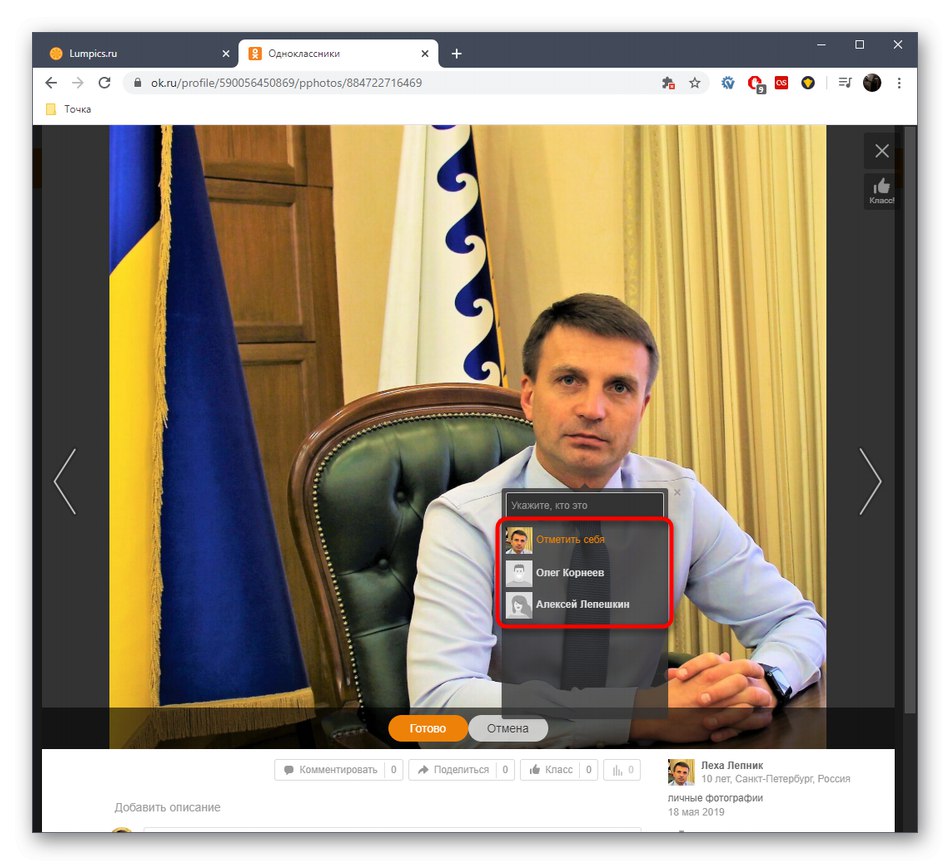Click the bar-chart photo statistics icon
950x865 pixels.
[616, 770]
